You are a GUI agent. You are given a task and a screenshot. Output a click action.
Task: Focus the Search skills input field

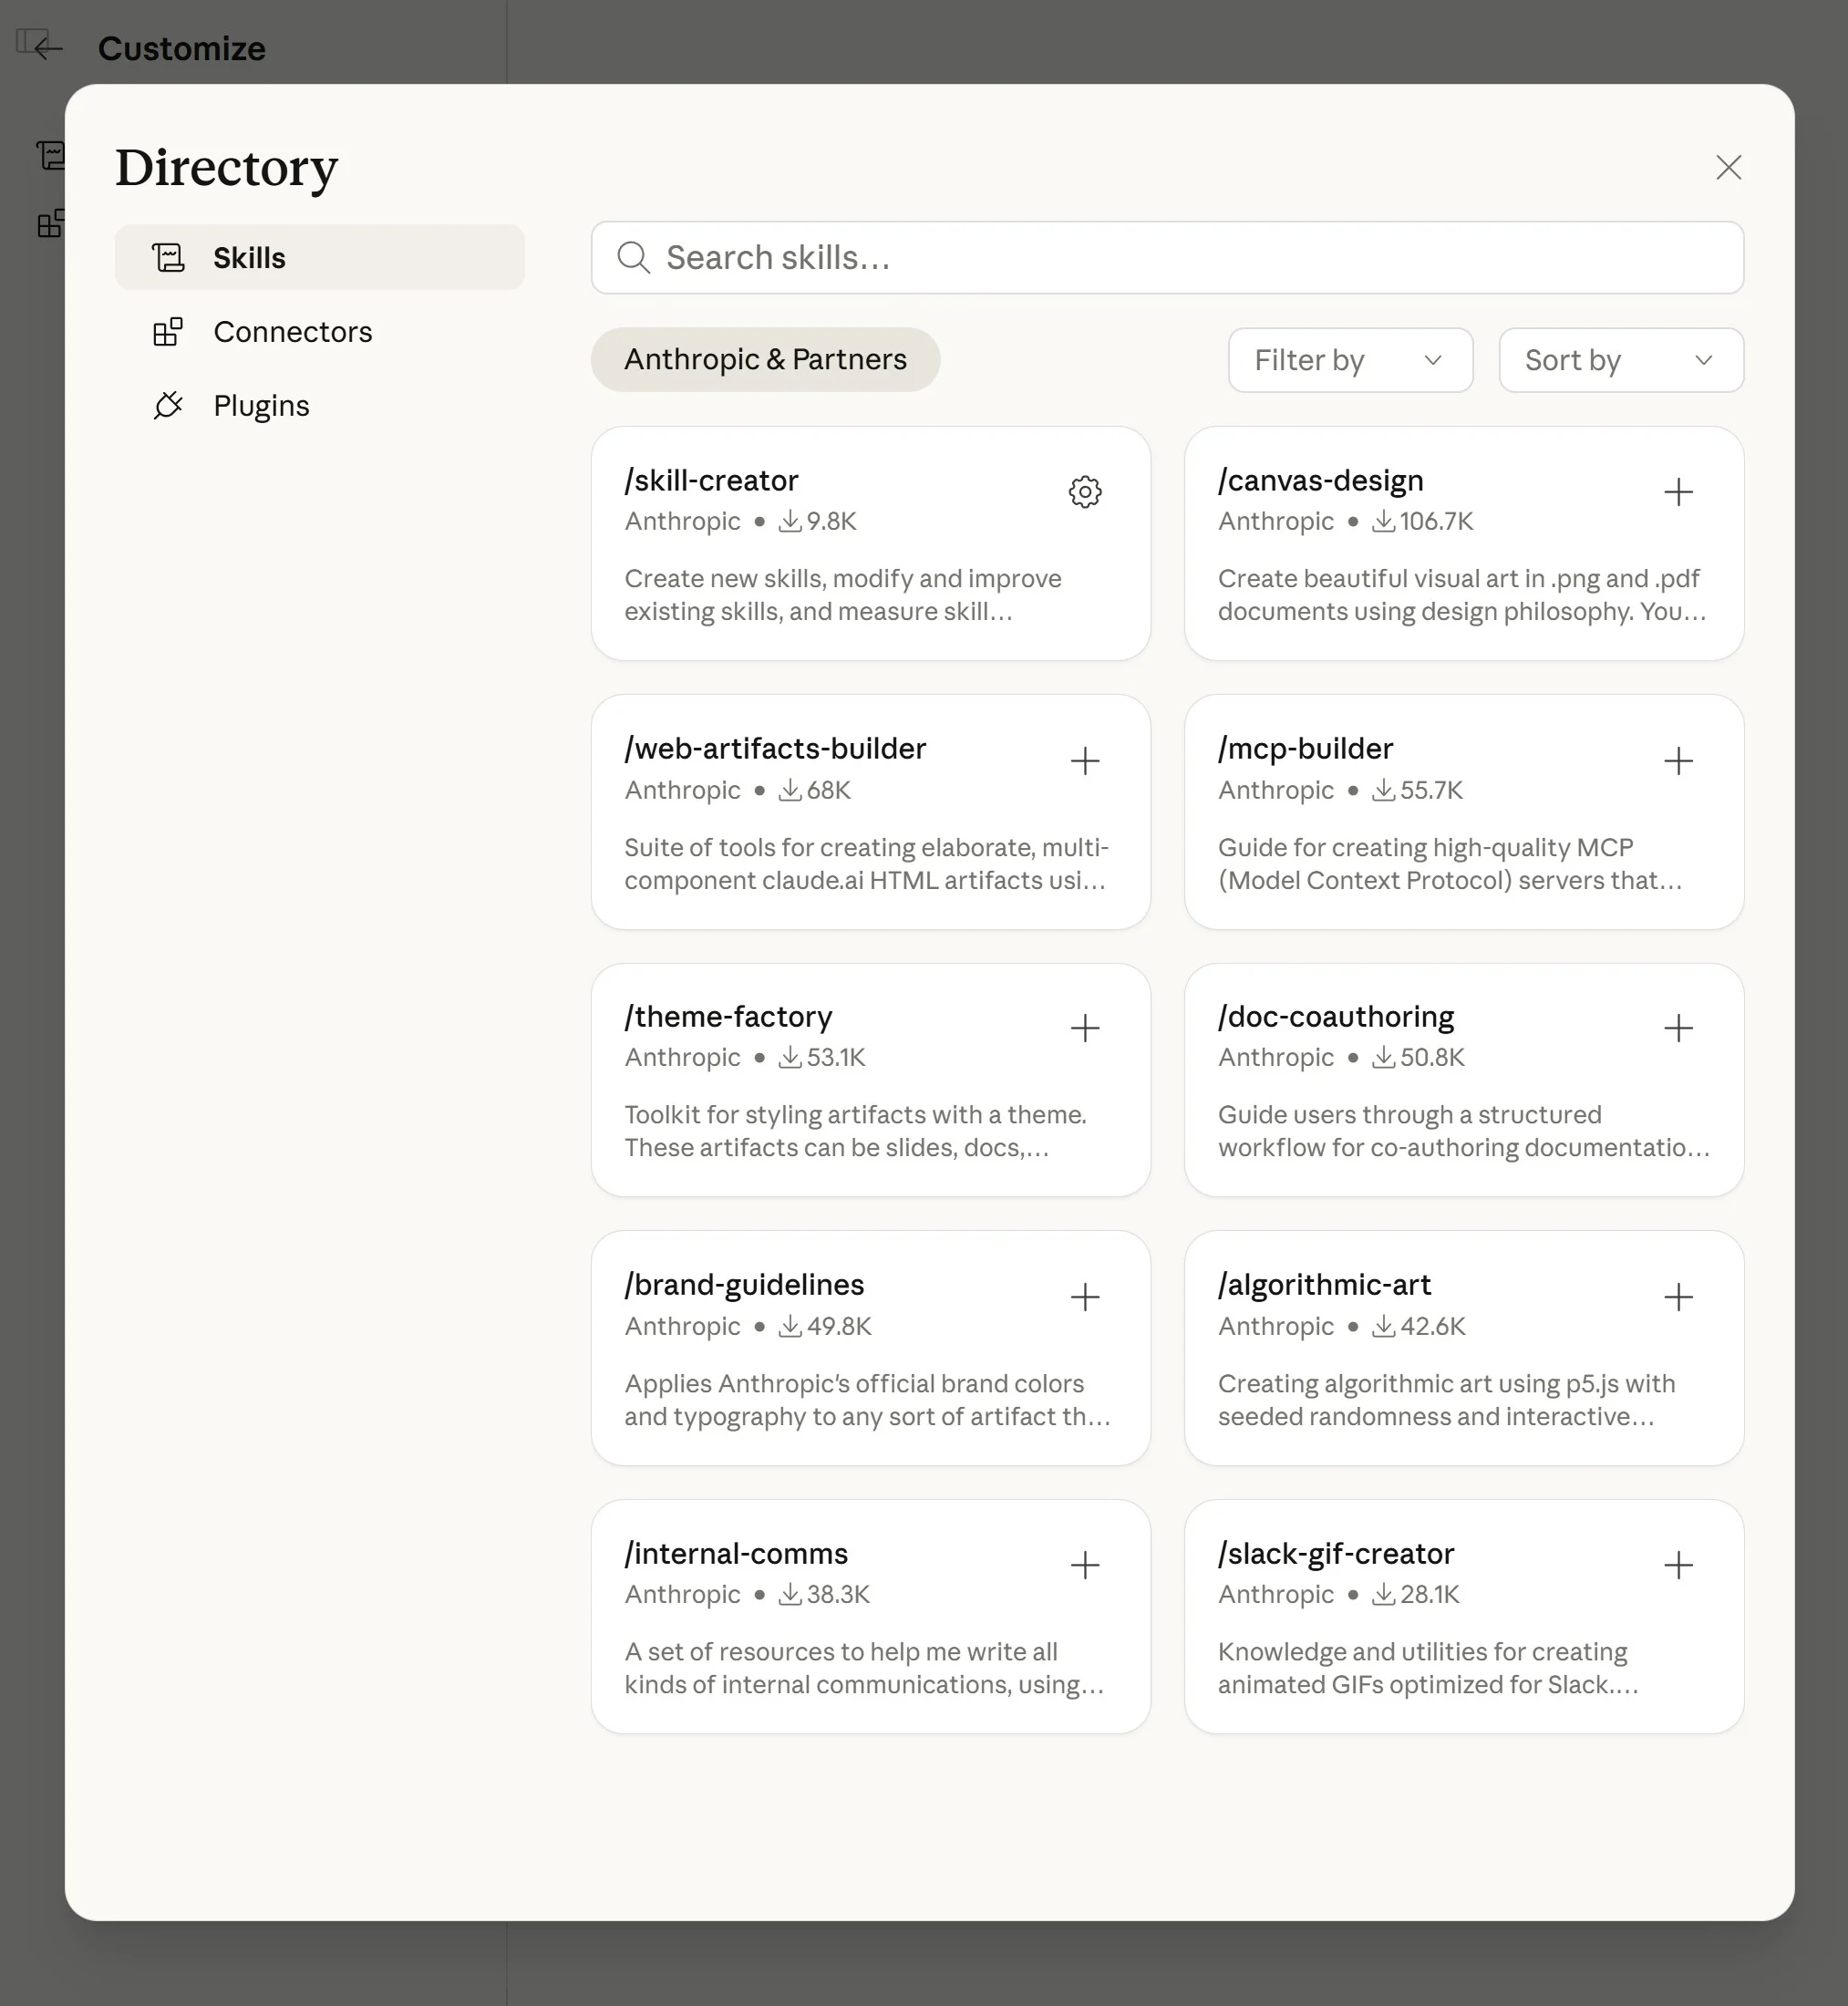1166,258
